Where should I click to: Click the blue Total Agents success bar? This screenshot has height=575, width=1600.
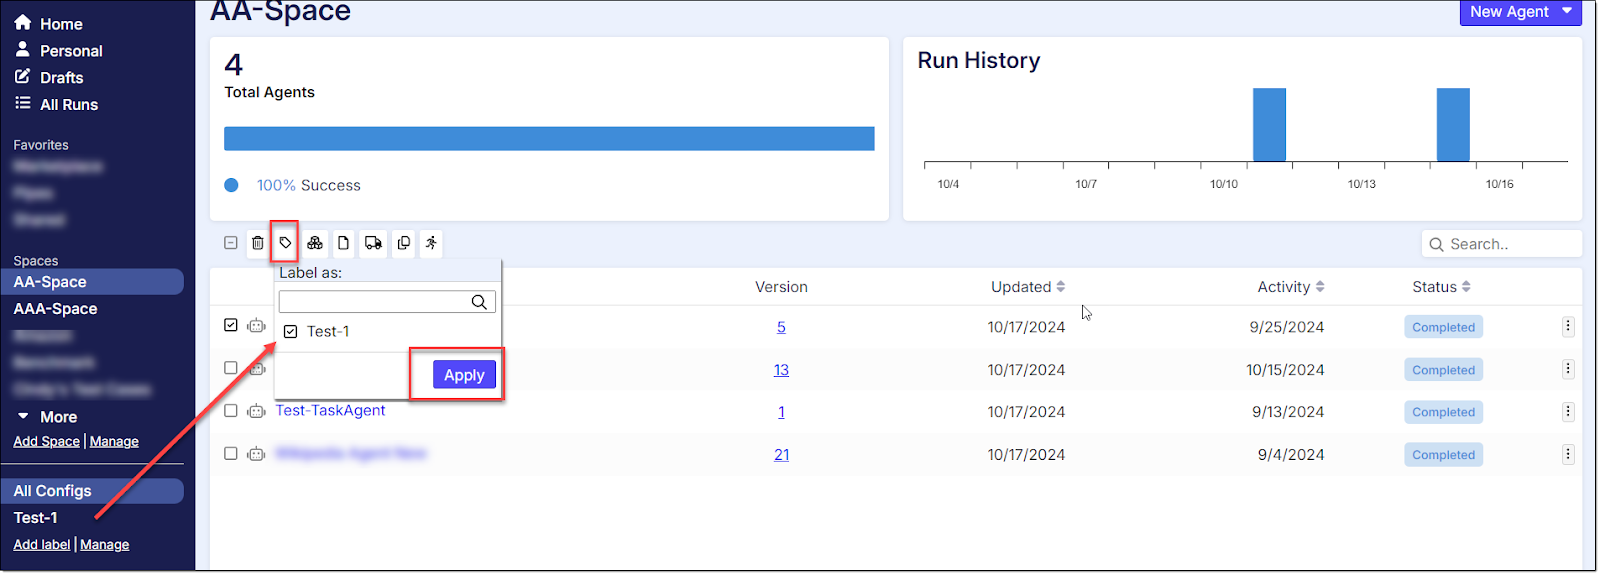548,139
